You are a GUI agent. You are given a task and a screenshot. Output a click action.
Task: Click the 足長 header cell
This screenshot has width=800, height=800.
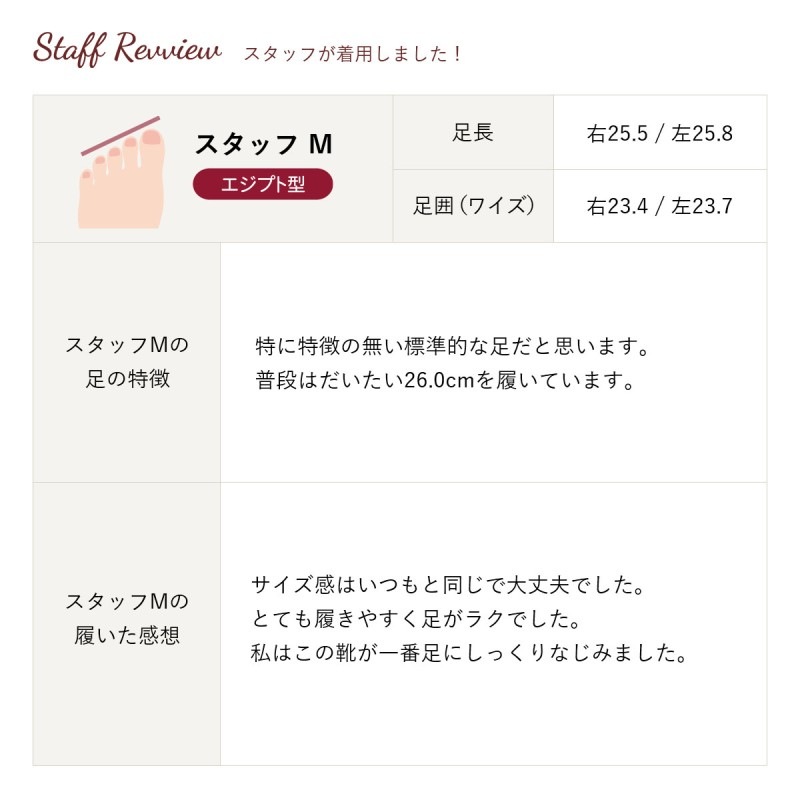(473, 133)
